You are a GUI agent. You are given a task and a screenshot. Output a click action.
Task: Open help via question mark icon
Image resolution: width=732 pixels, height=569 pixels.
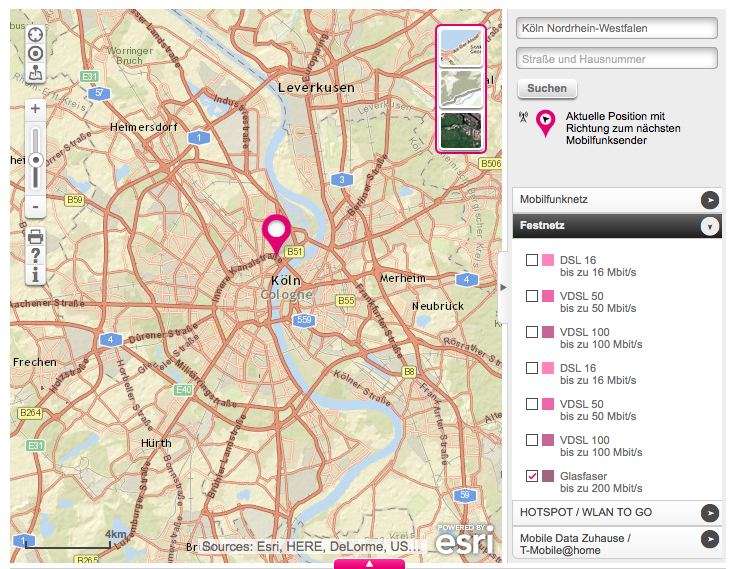pyautogui.click(x=35, y=255)
